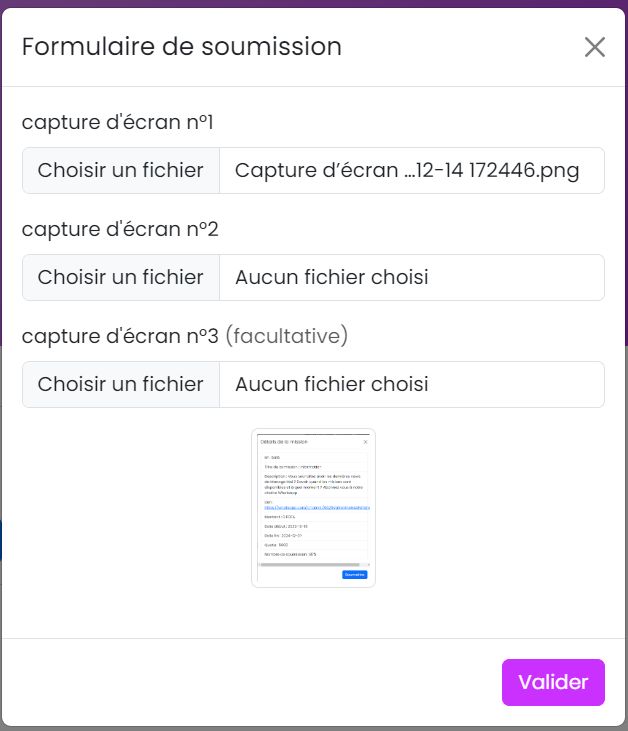This screenshot has height=731, width=628.
Task: Click 'Détails de la mission' heading in preview
Action: click(284, 441)
